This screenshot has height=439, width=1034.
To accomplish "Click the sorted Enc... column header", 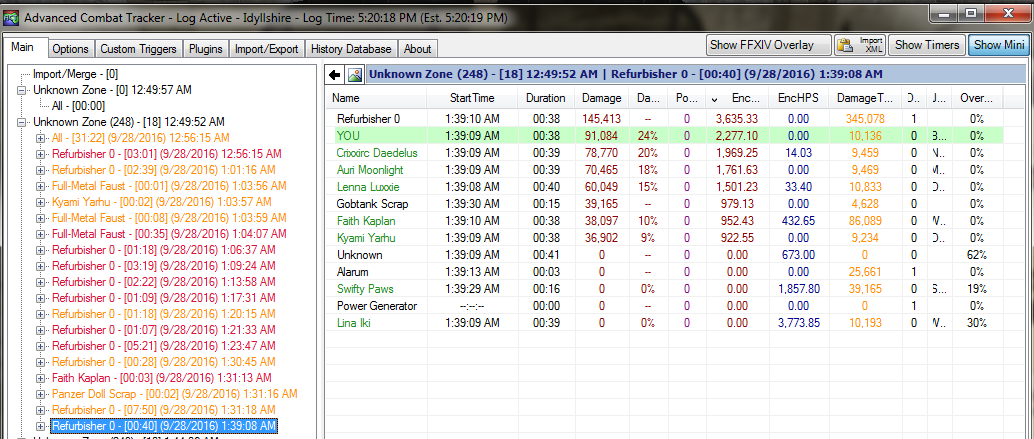I will (x=737, y=98).
